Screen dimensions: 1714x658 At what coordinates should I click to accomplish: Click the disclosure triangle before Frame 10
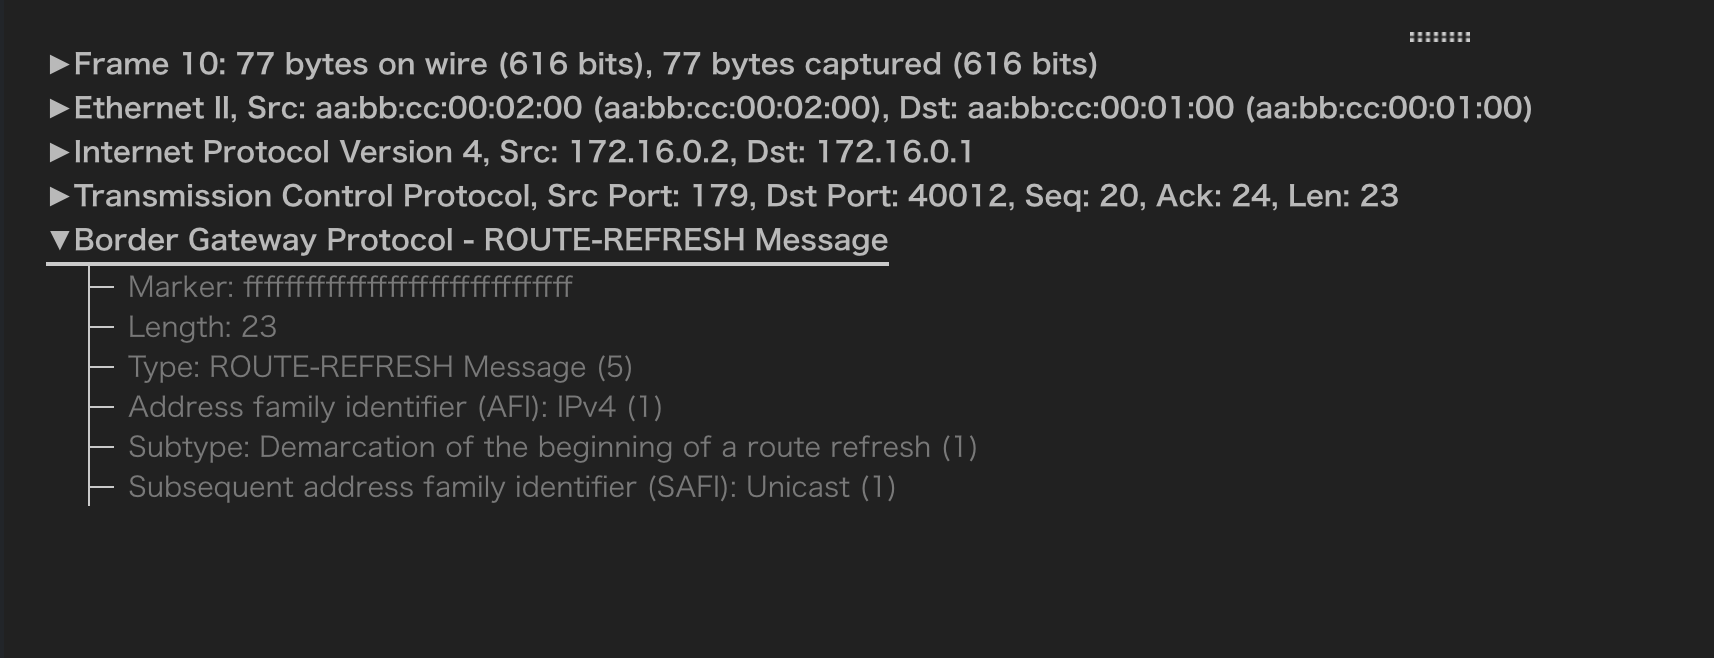click(x=60, y=63)
